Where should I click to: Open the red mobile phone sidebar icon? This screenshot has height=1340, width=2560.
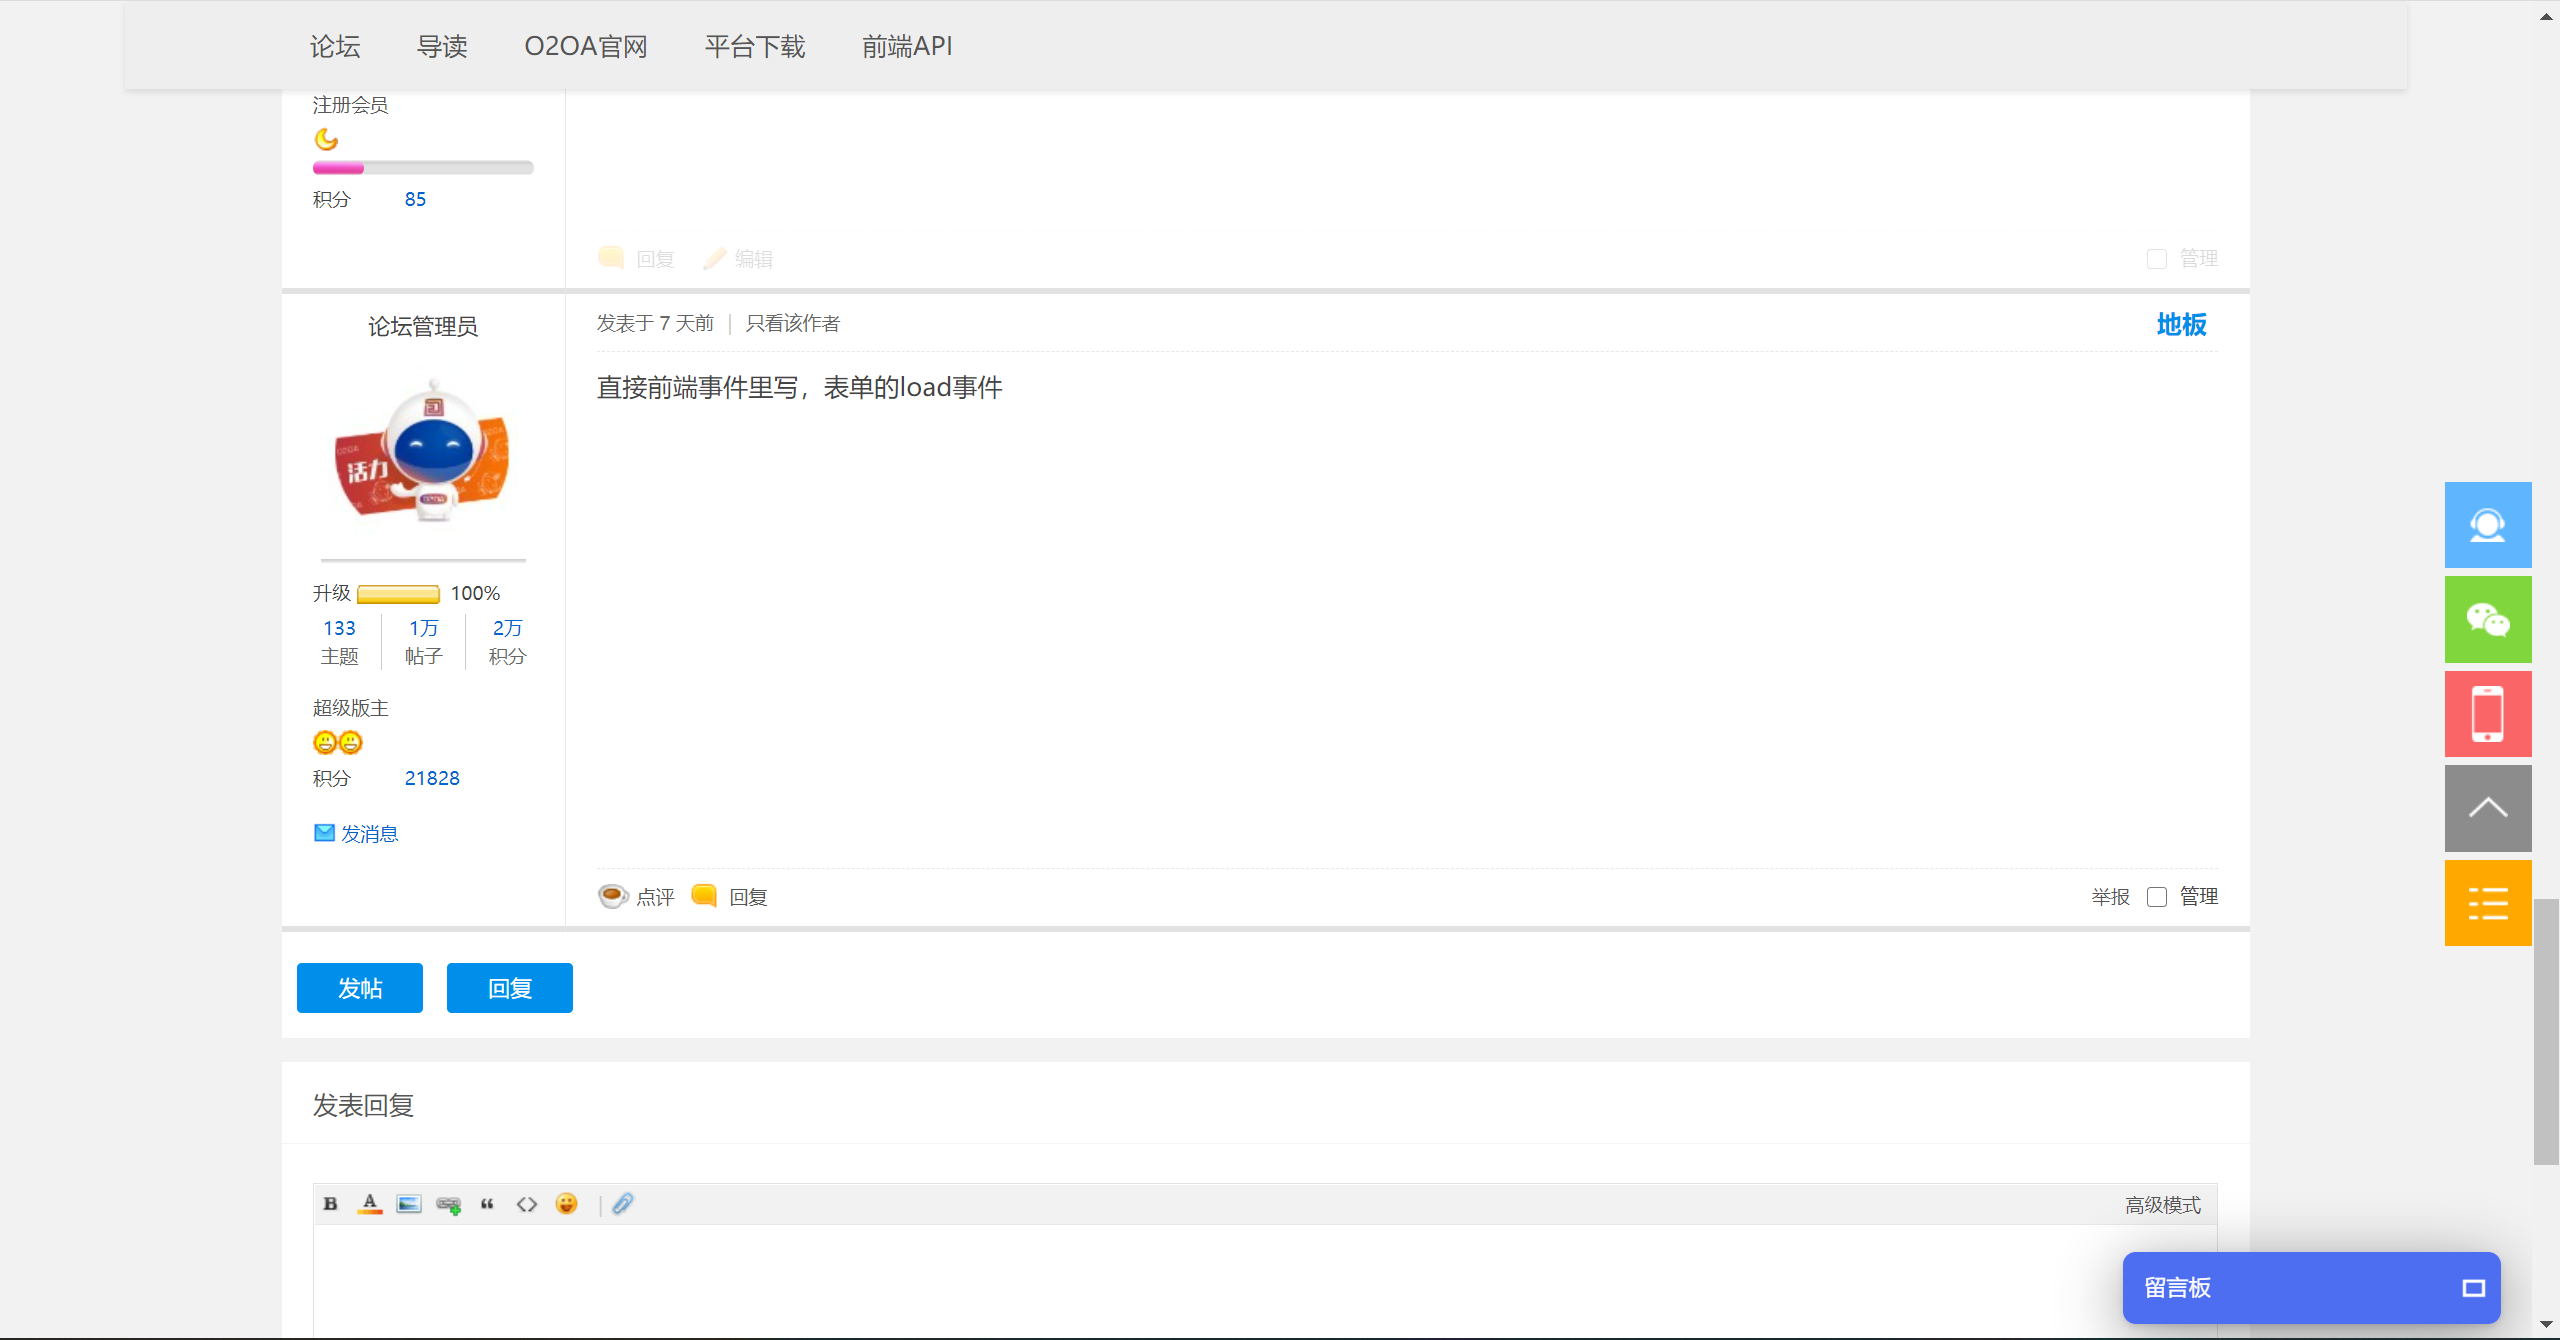click(x=2487, y=714)
